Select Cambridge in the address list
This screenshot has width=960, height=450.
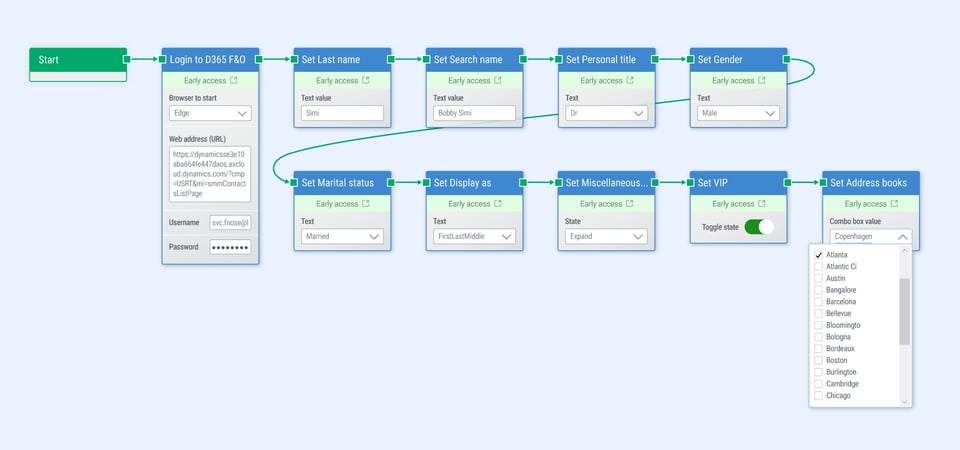842,384
